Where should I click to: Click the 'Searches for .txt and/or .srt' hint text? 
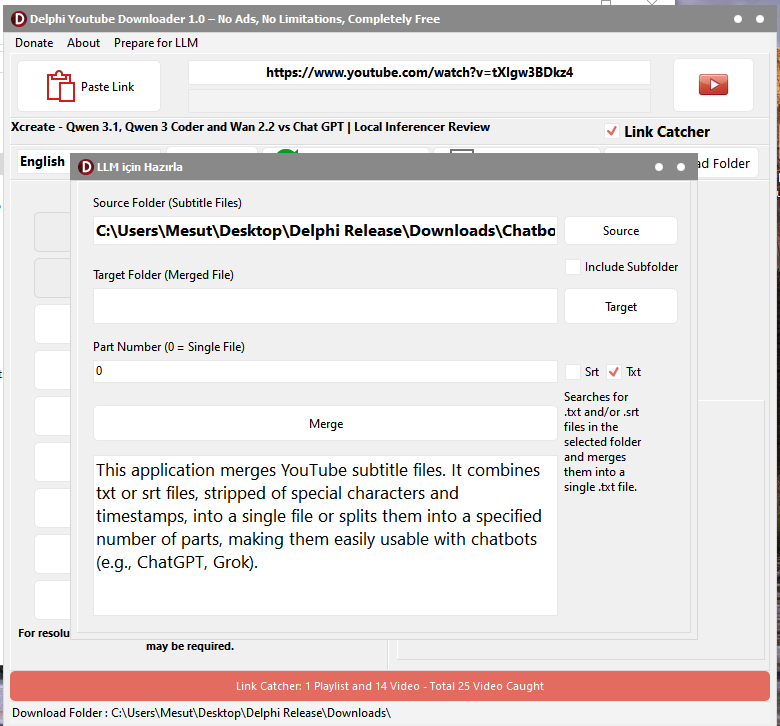click(x=602, y=441)
